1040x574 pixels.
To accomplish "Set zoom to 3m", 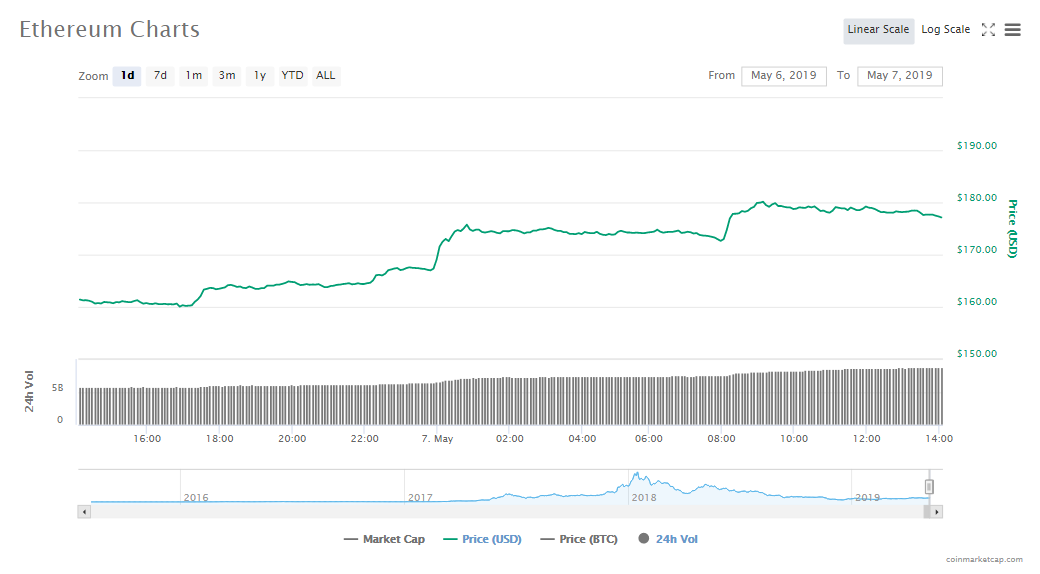I will coord(227,76).
